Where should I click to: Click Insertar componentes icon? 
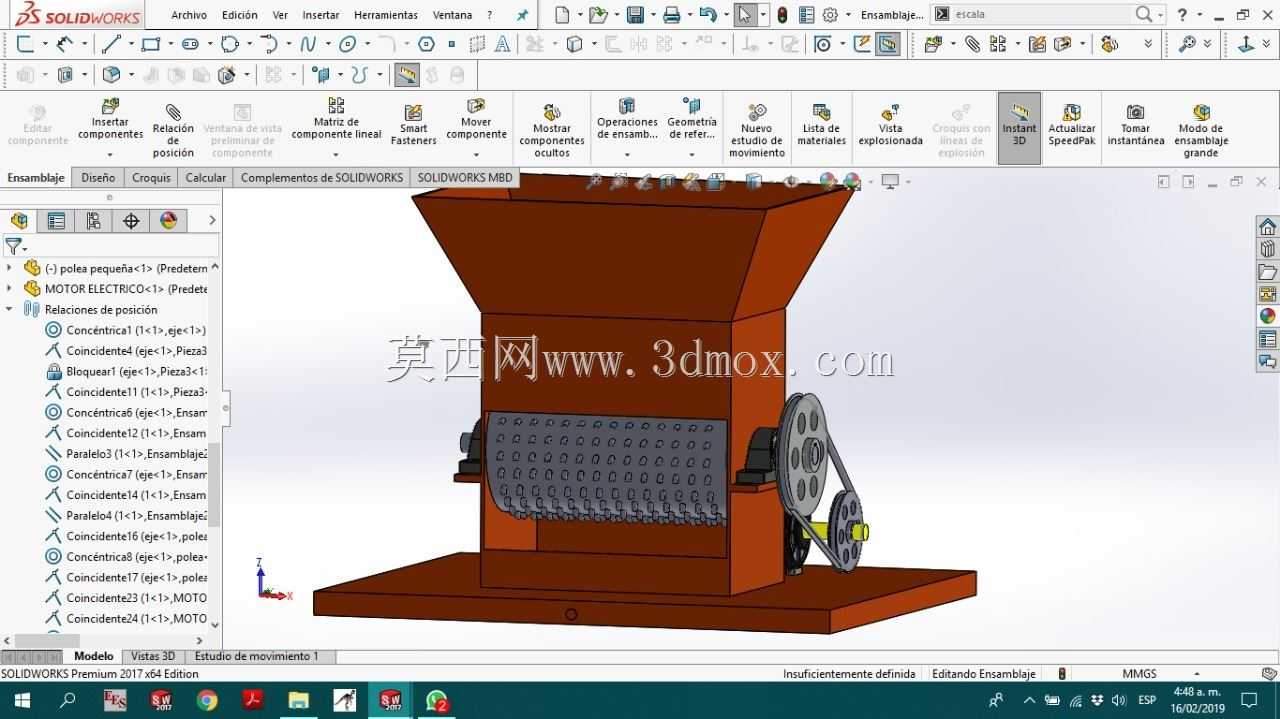(111, 106)
